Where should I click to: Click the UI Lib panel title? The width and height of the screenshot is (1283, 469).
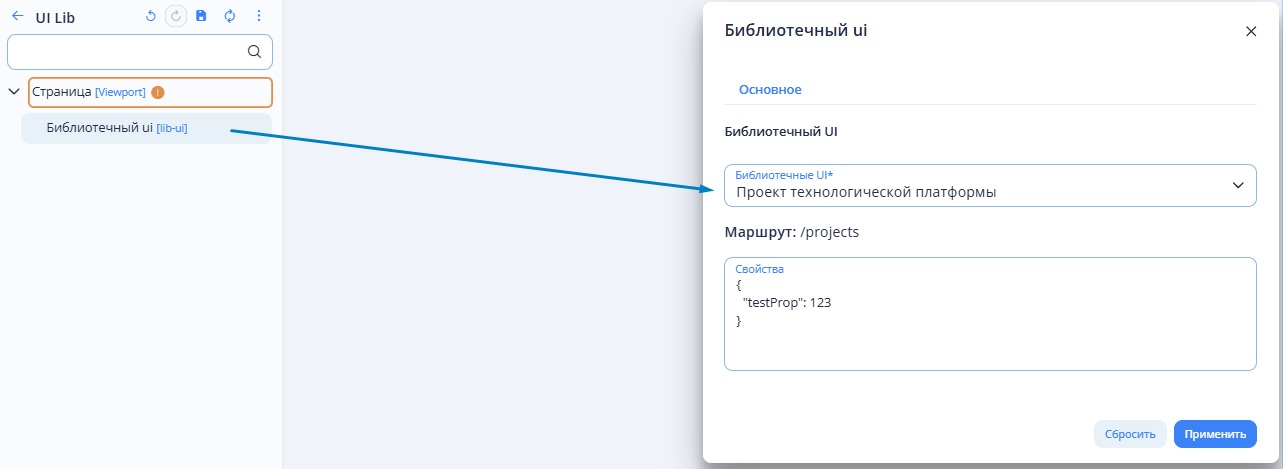(x=55, y=17)
